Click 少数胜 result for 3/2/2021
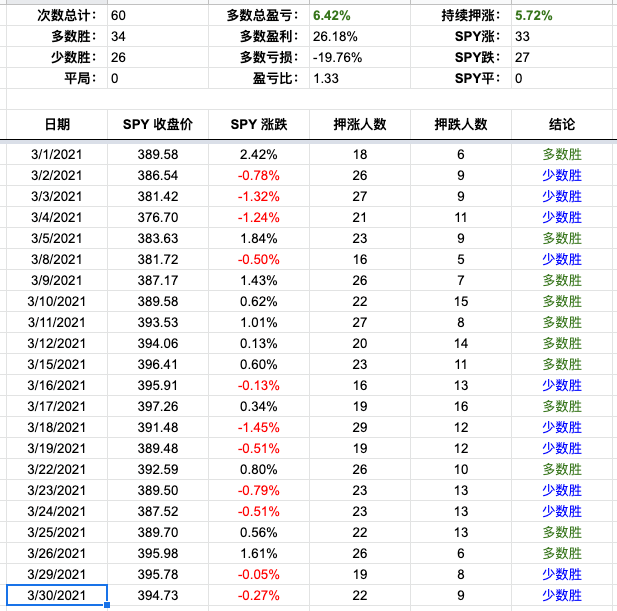The height and width of the screenshot is (611, 617). click(562, 175)
